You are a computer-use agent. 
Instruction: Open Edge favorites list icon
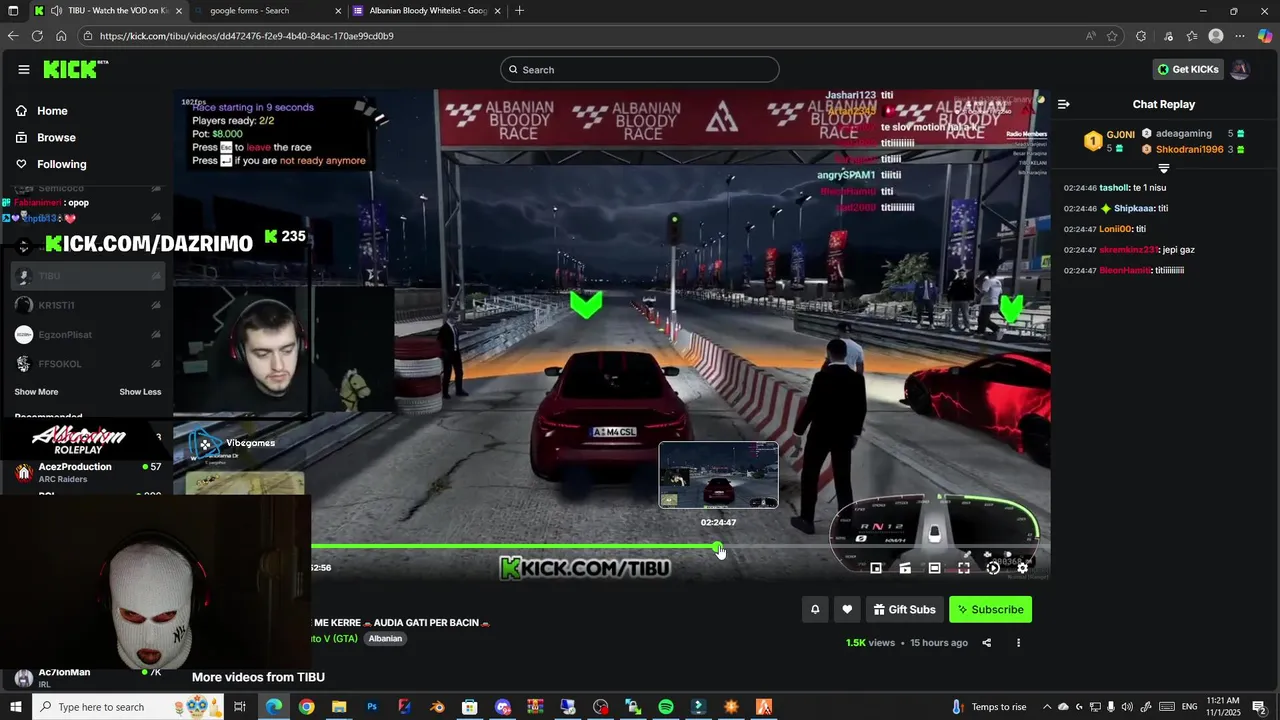pyautogui.click(x=1192, y=36)
